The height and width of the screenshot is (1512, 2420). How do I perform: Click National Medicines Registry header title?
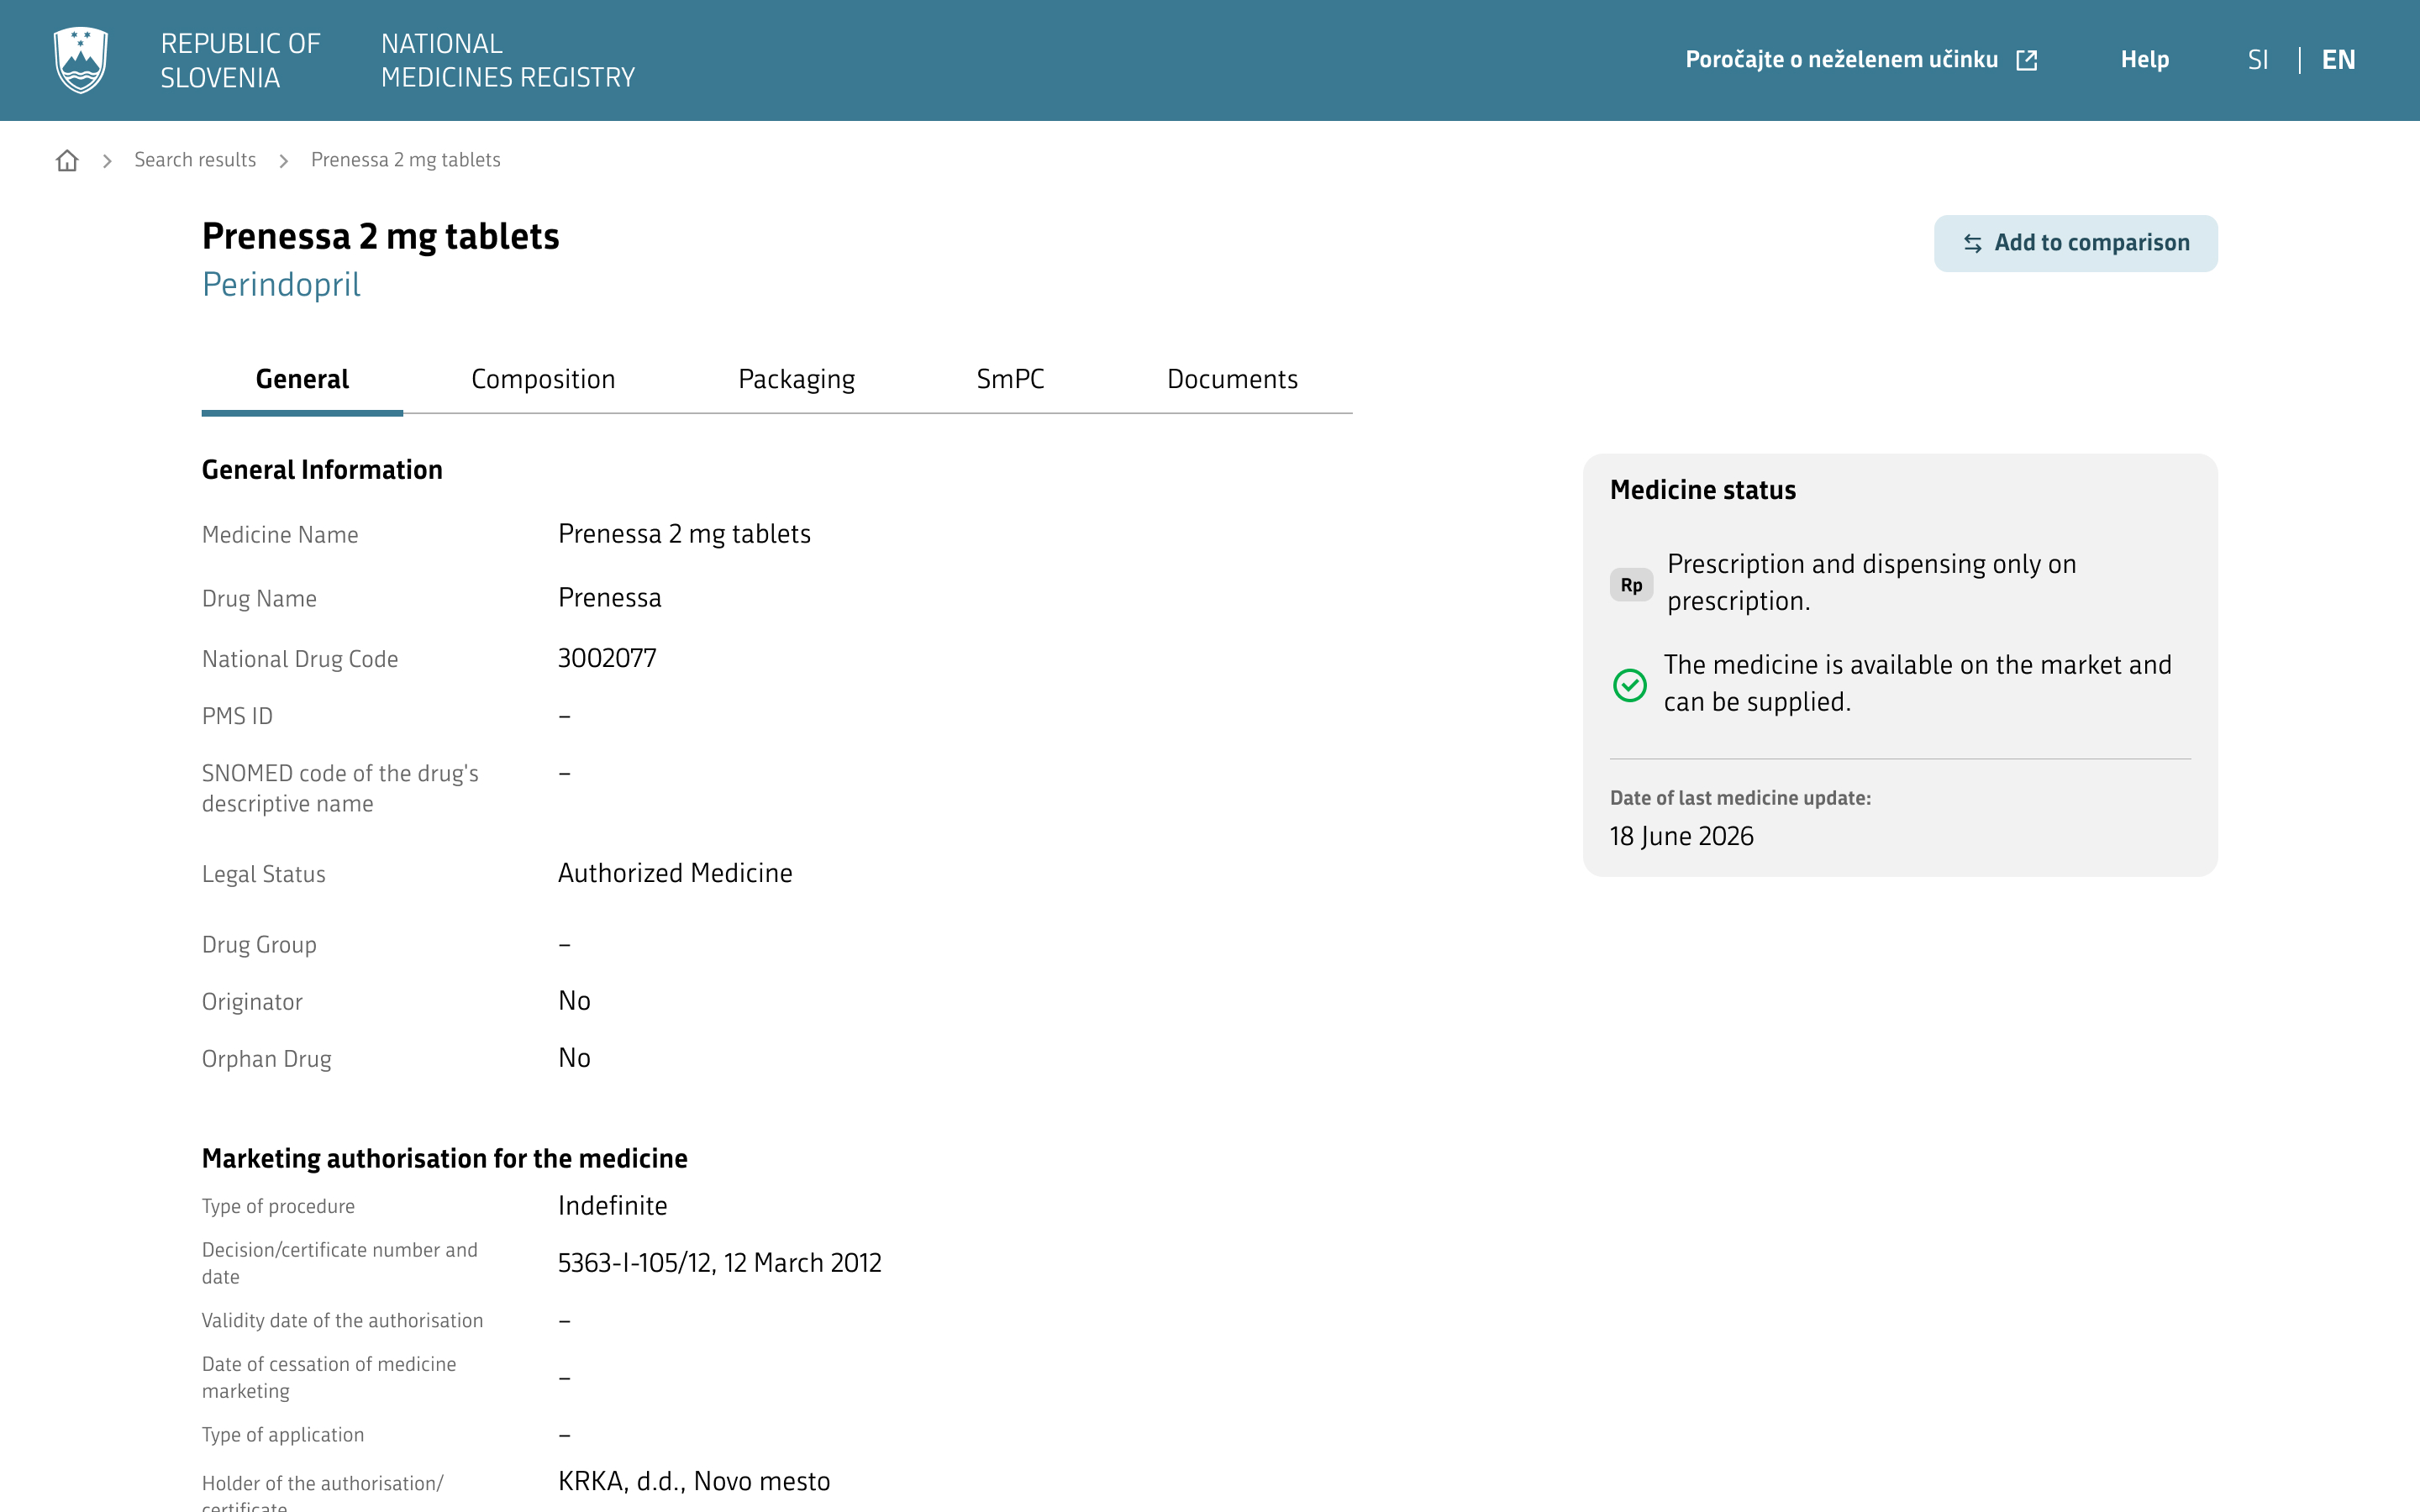508,60
